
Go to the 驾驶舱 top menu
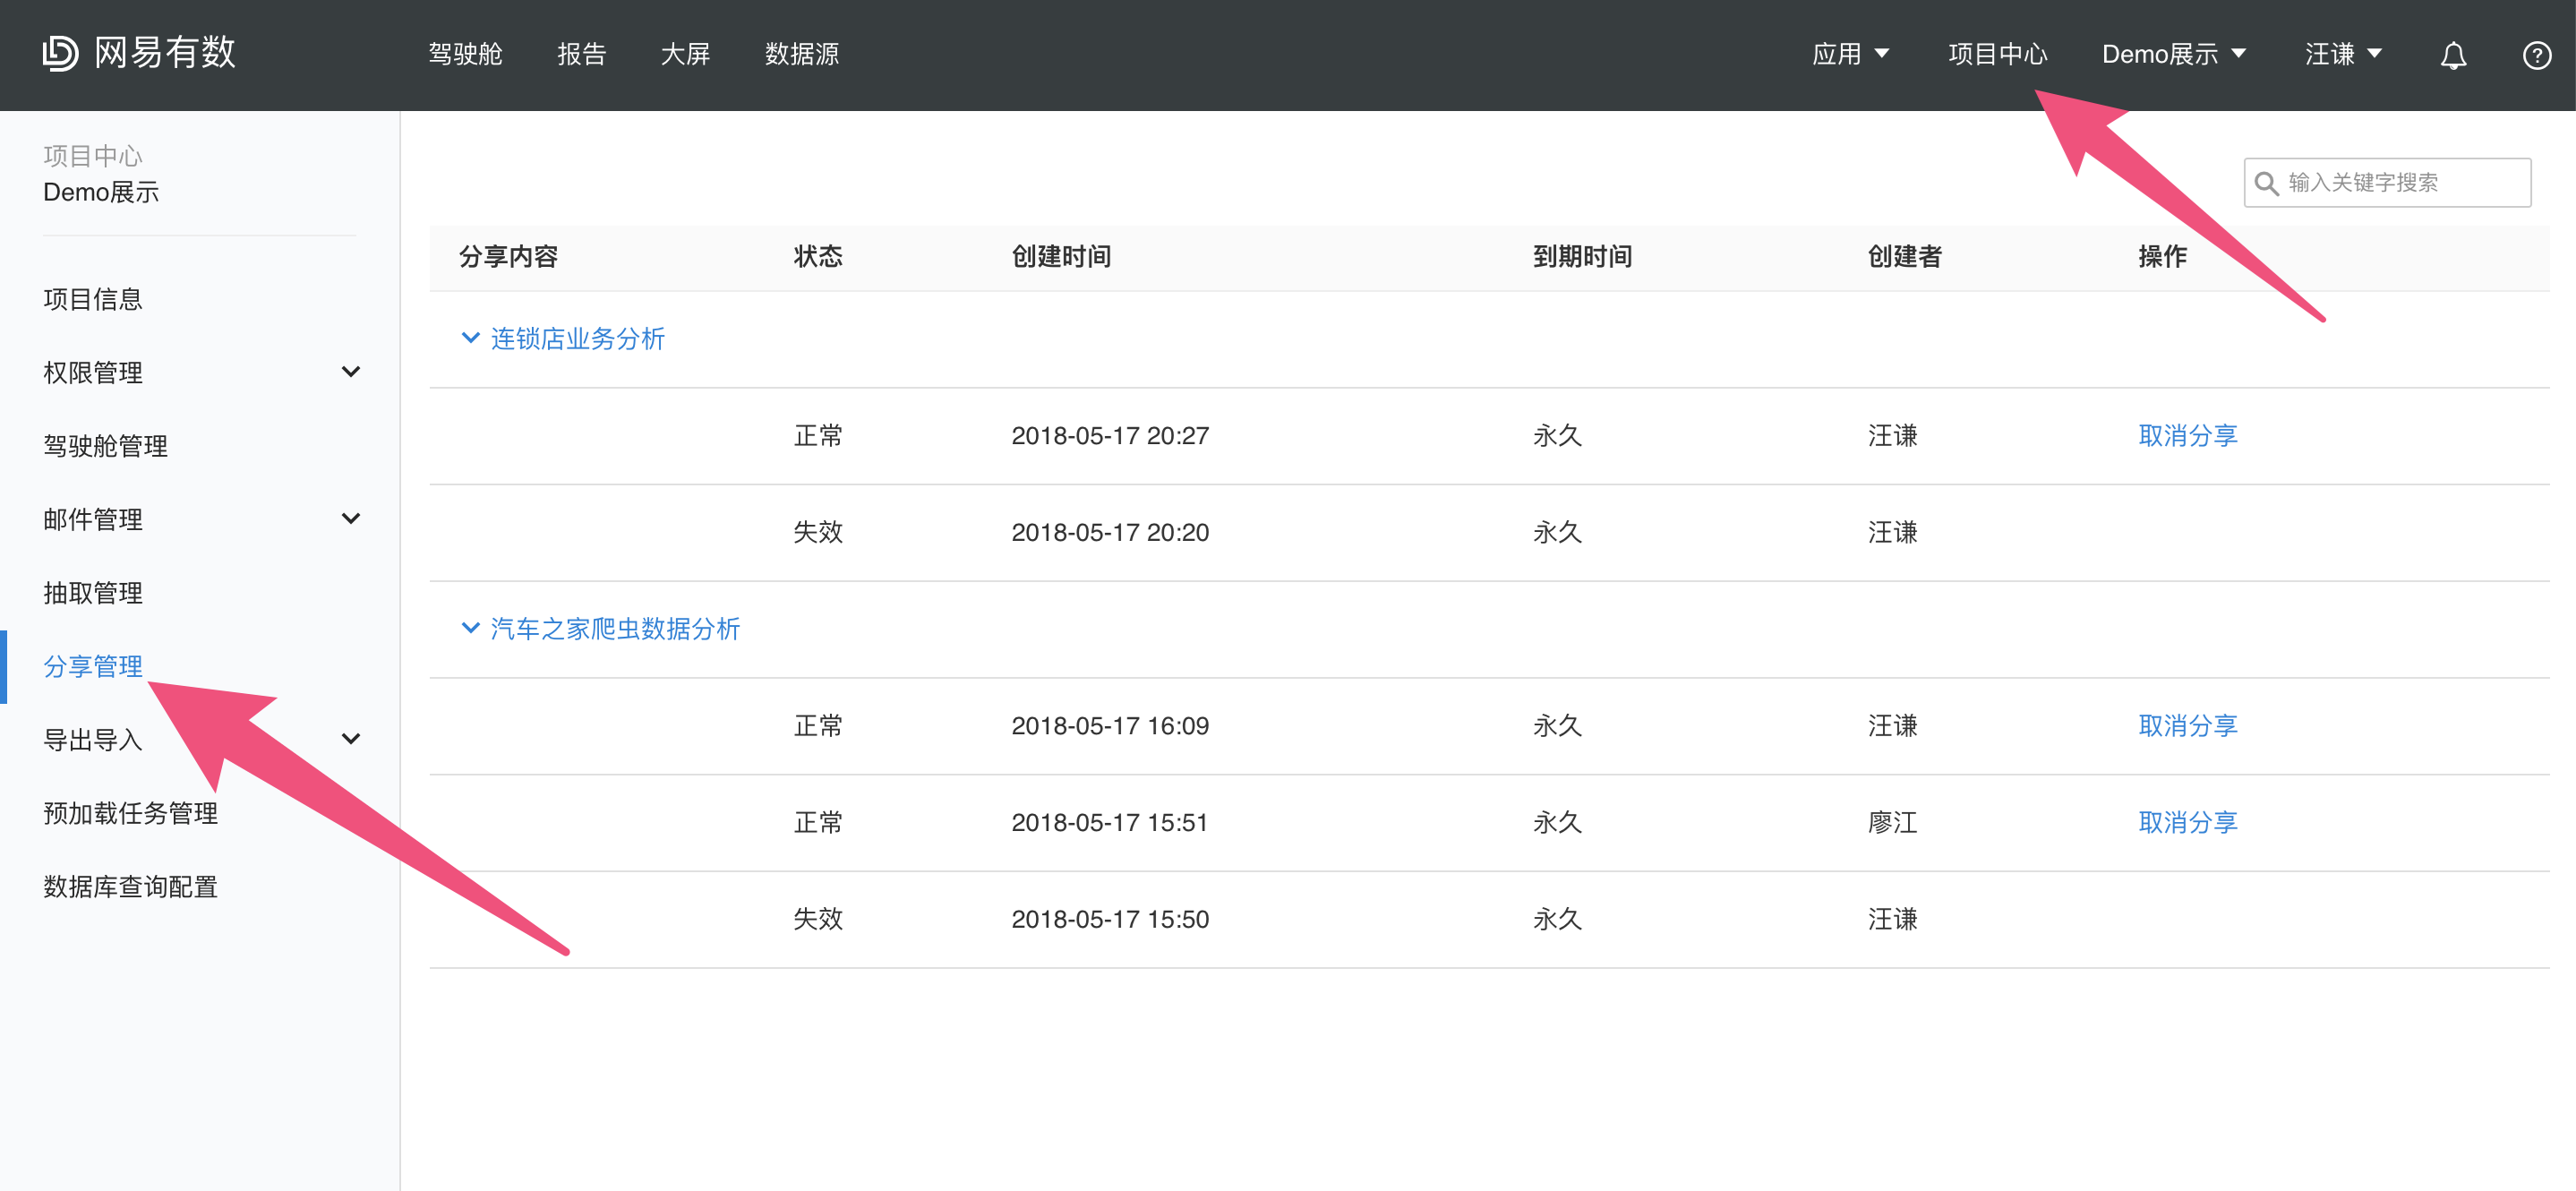tap(465, 54)
